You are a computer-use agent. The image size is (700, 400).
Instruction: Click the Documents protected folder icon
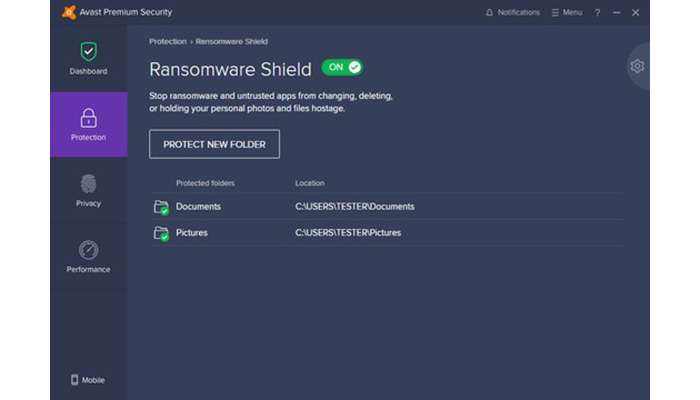161,207
